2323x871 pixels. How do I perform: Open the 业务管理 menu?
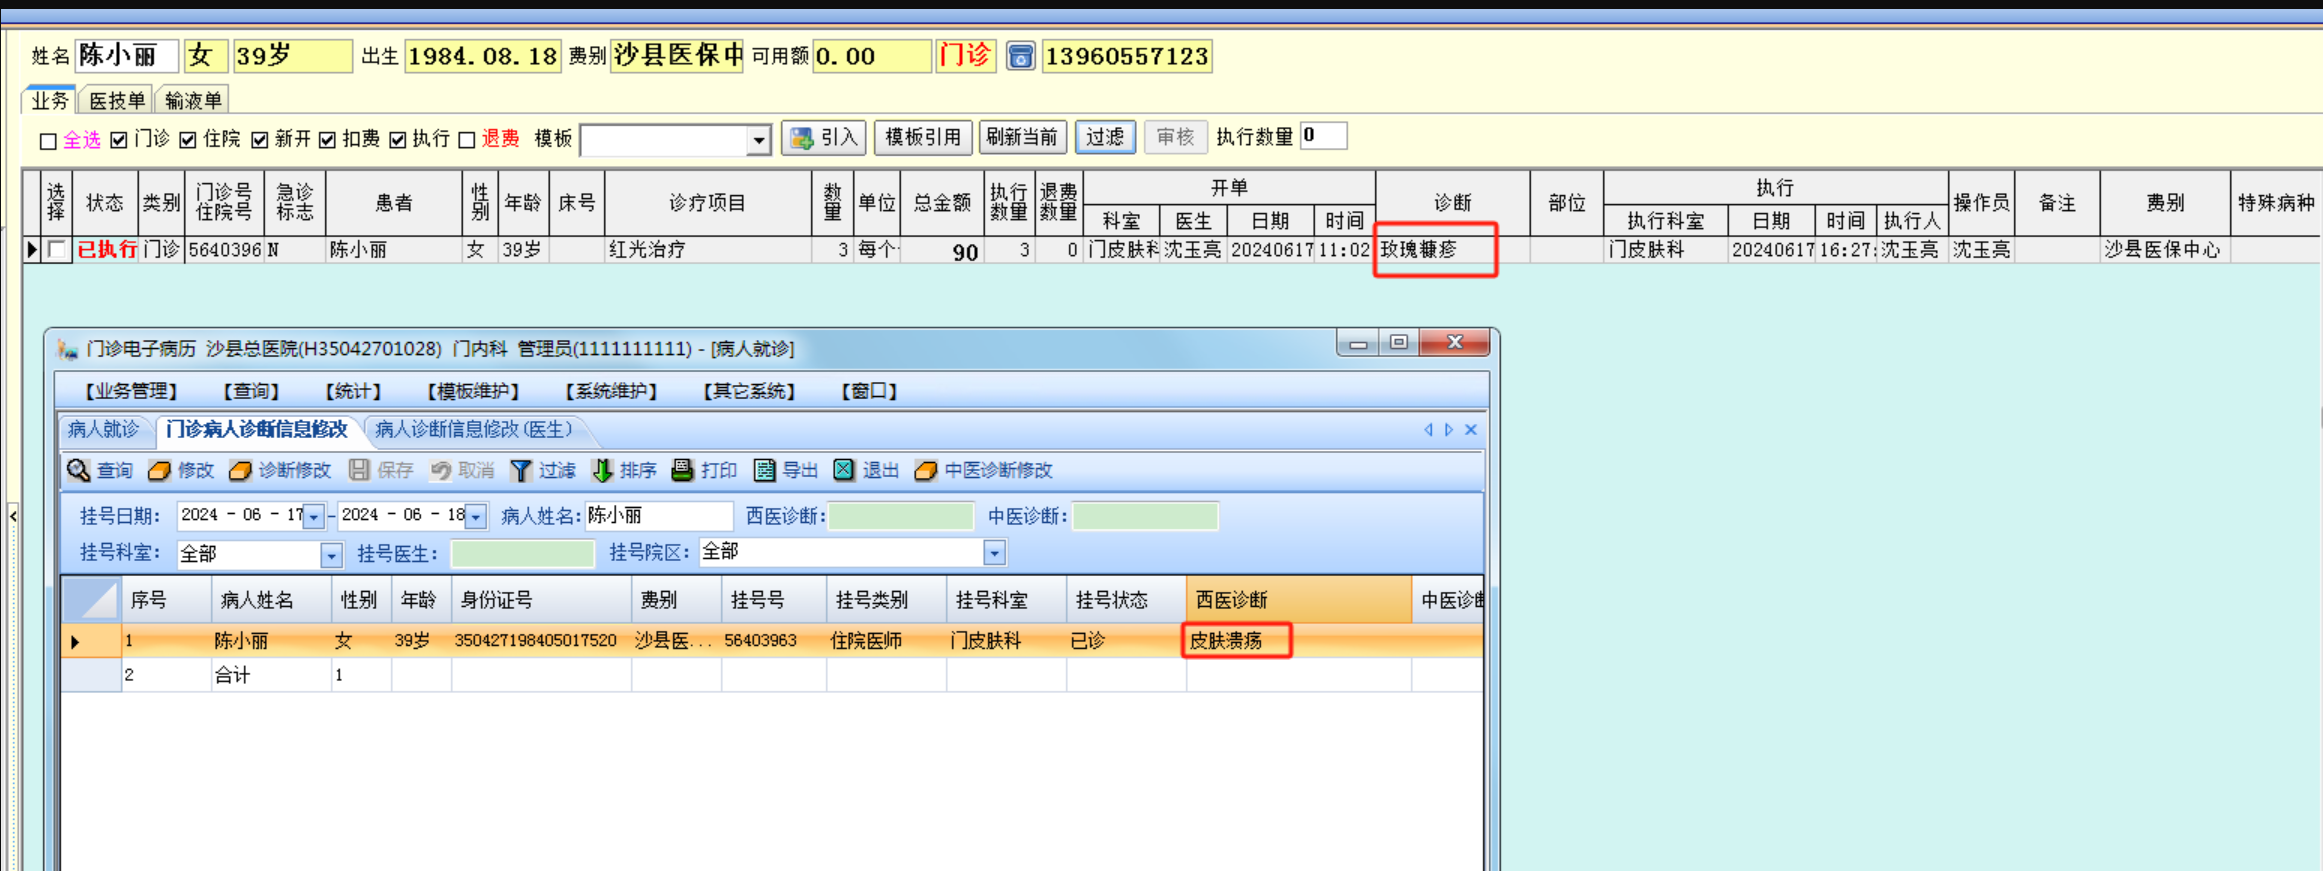pos(131,391)
